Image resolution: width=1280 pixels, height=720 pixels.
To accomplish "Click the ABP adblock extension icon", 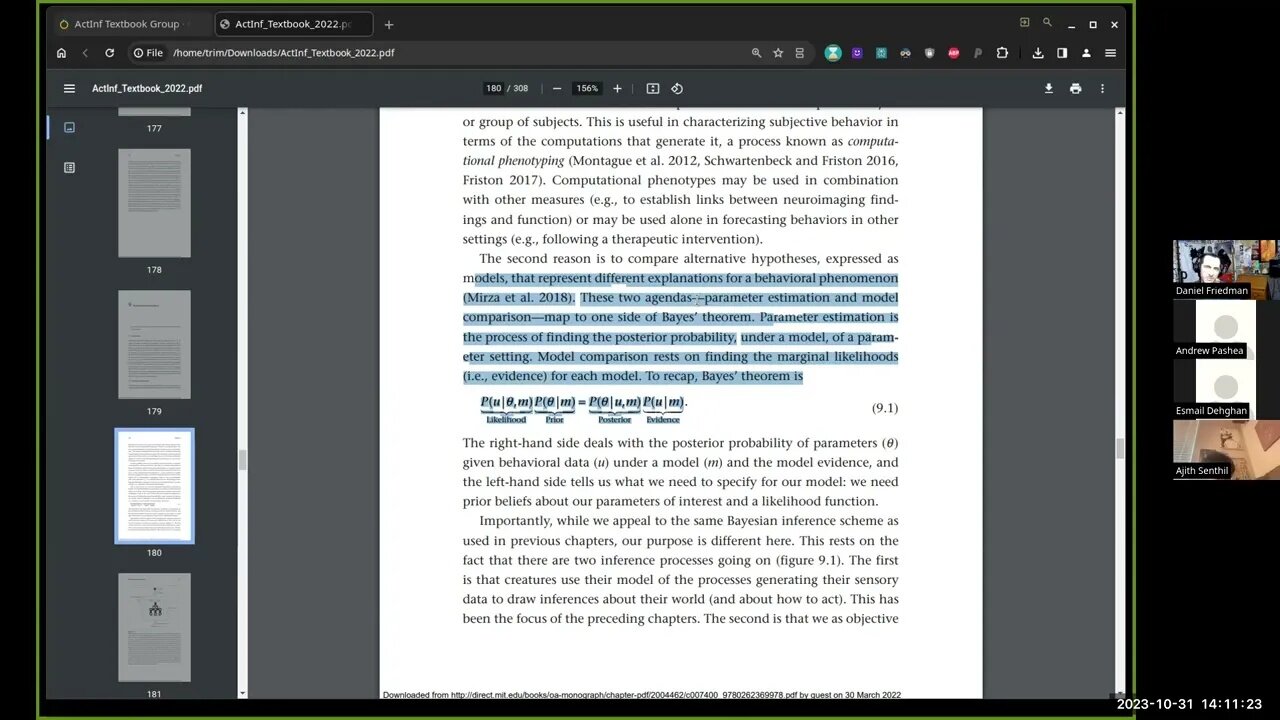I will 953,53.
